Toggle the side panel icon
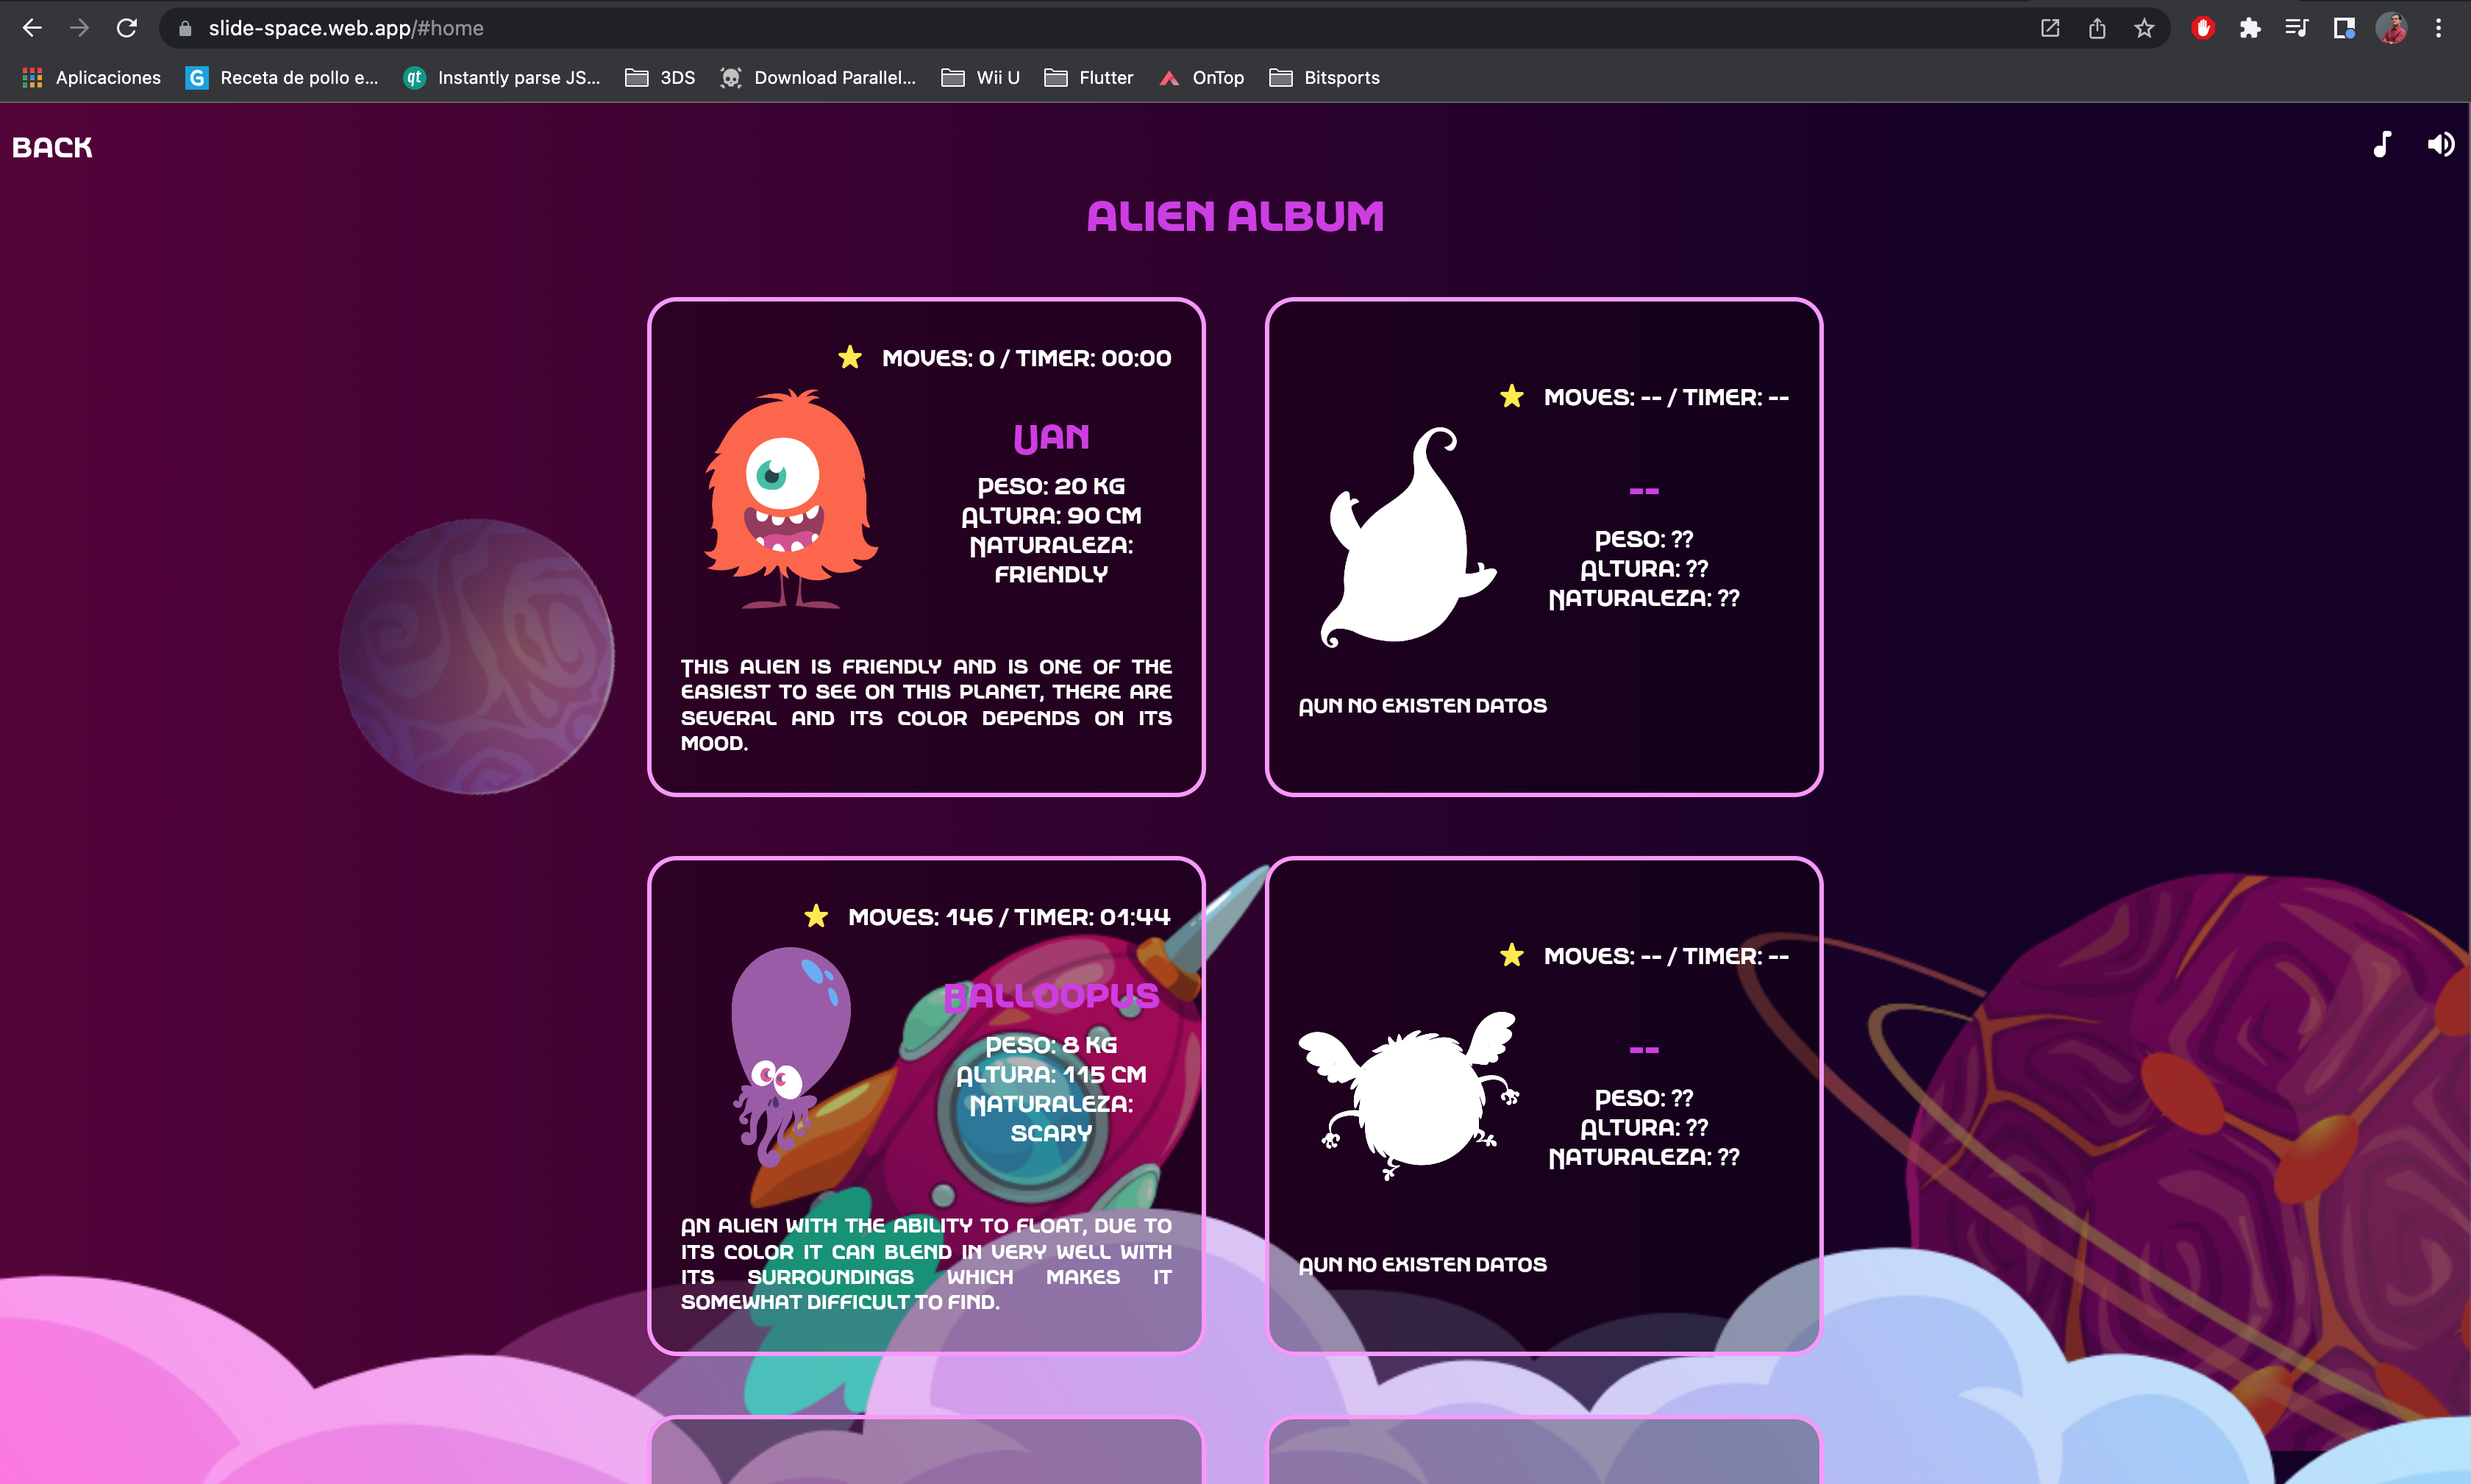2471x1484 pixels. [x=2343, y=28]
